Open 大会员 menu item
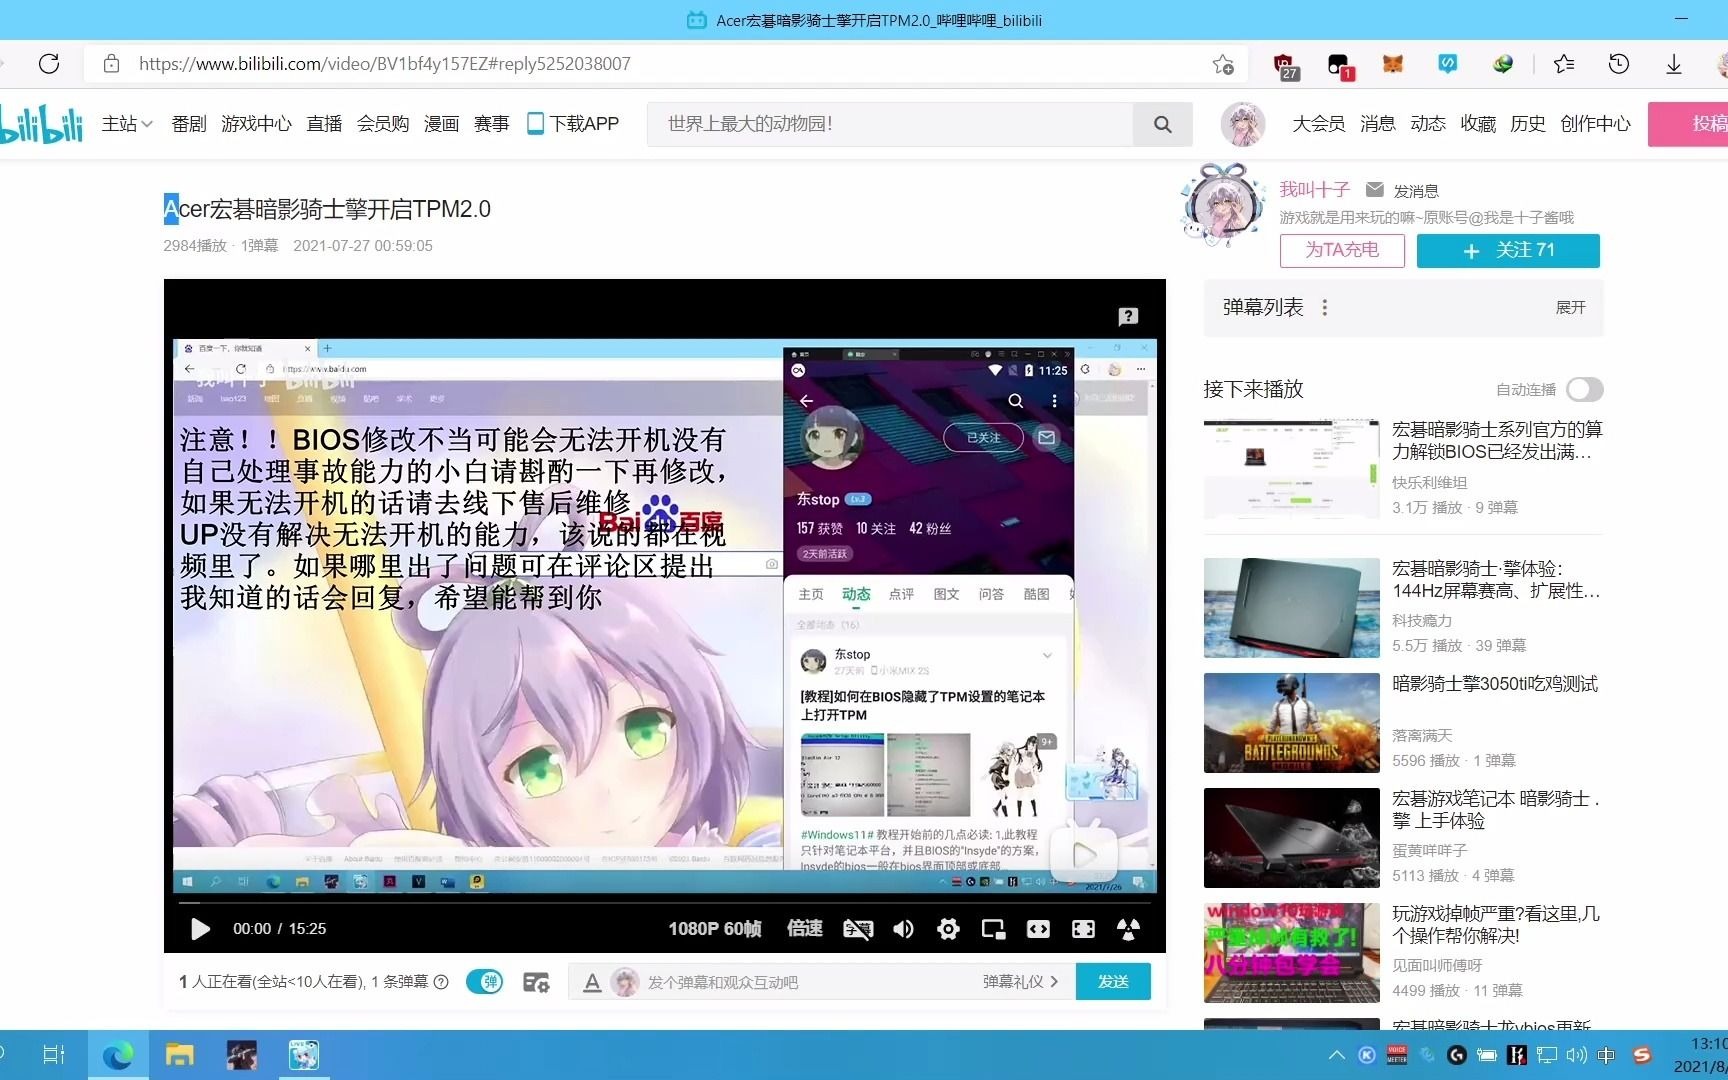This screenshot has width=1728, height=1080. click(x=1318, y=124)
